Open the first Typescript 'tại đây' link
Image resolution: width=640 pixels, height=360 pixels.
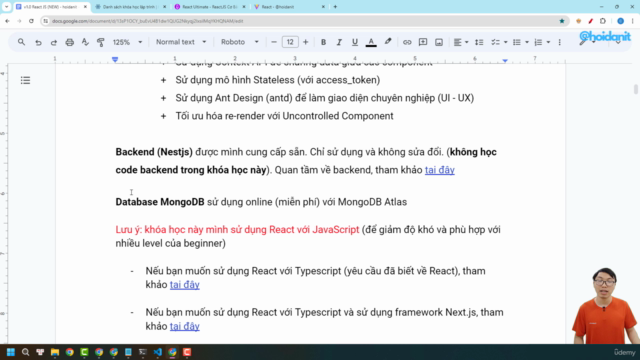click(x=184, y=284)
